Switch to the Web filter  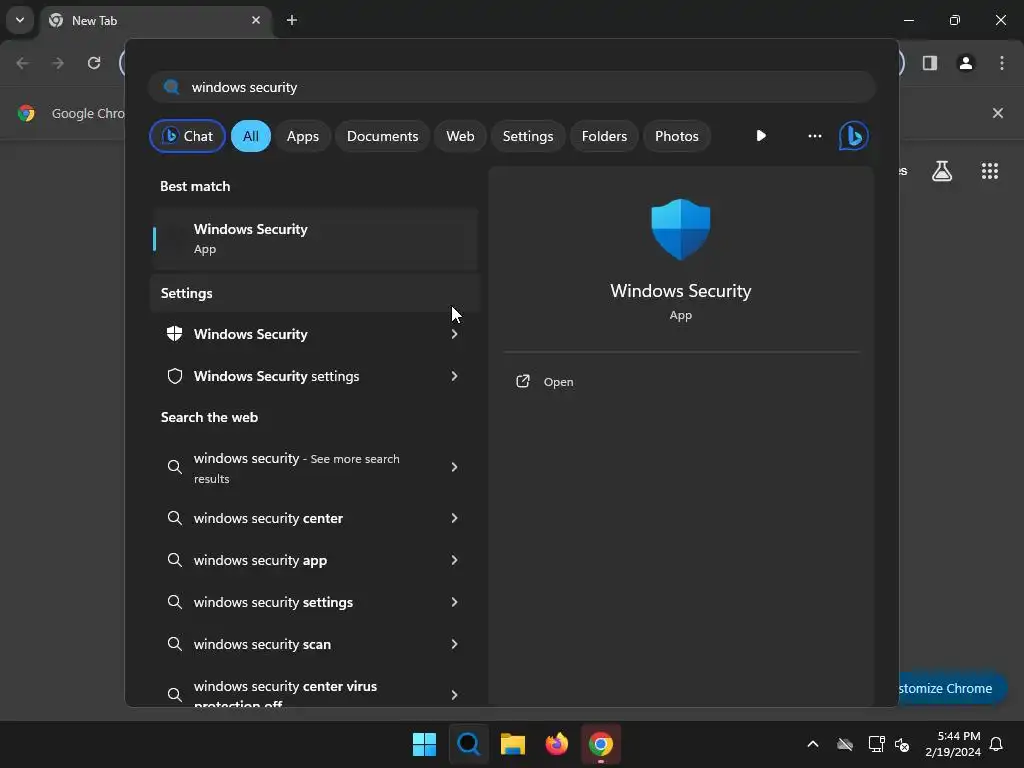[460, 136]
